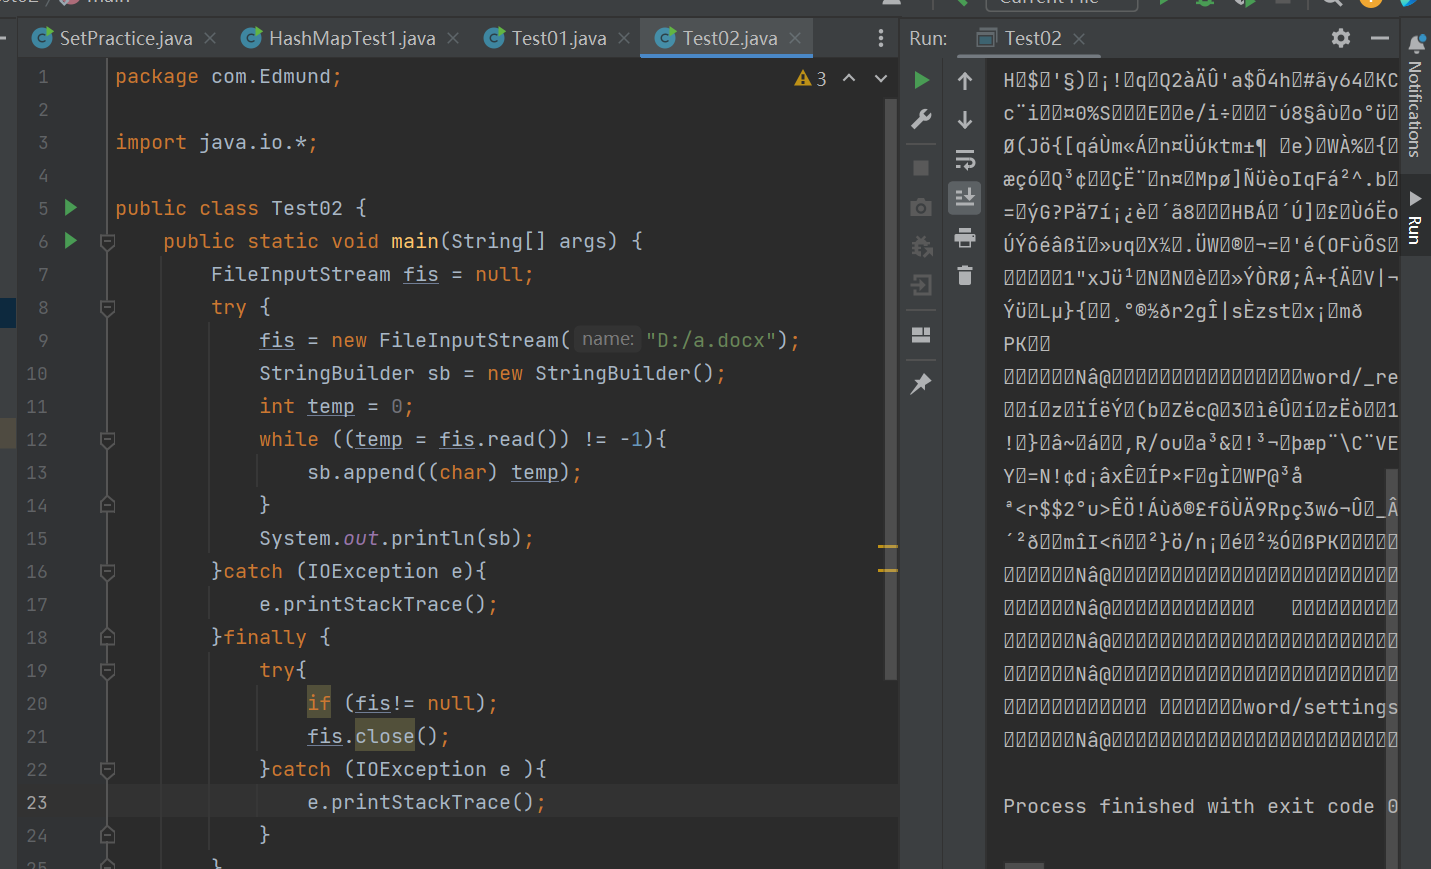Open the editor tabs overflow menu
This screenshot has width=1431, height=869.
tap(880, 38)
